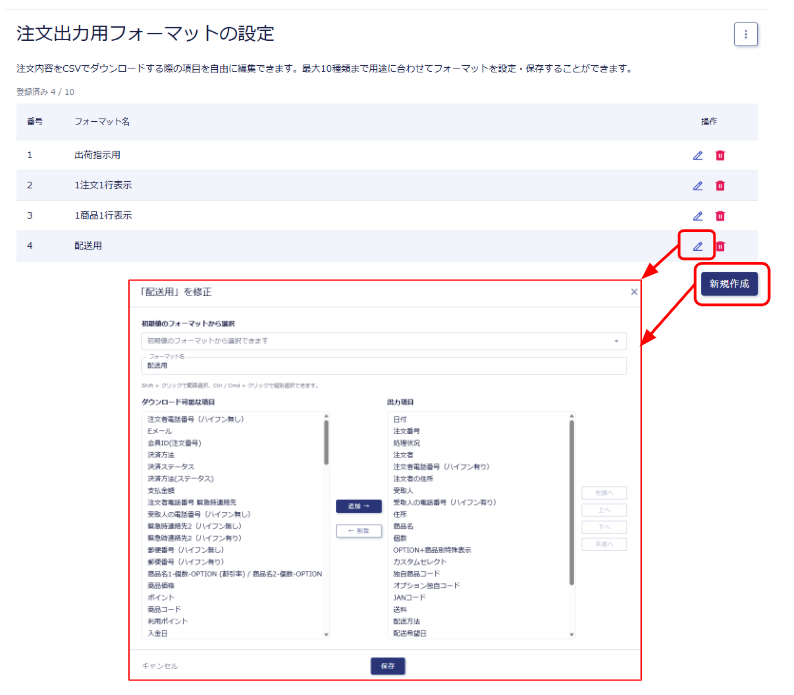This screenshot has height=695, width=794.
Task: Select 注文番号 in output items
Action: tap(406, 431)
